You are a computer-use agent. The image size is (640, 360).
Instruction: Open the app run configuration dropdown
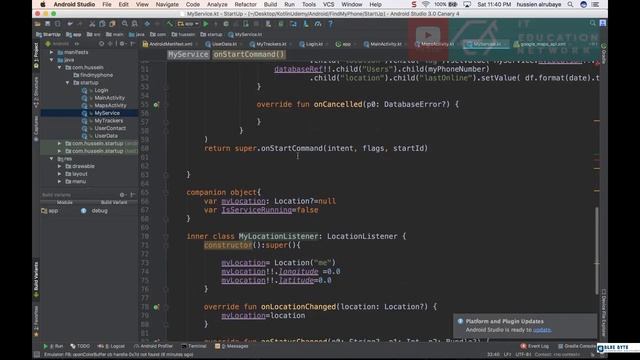[x=188, y=24]
